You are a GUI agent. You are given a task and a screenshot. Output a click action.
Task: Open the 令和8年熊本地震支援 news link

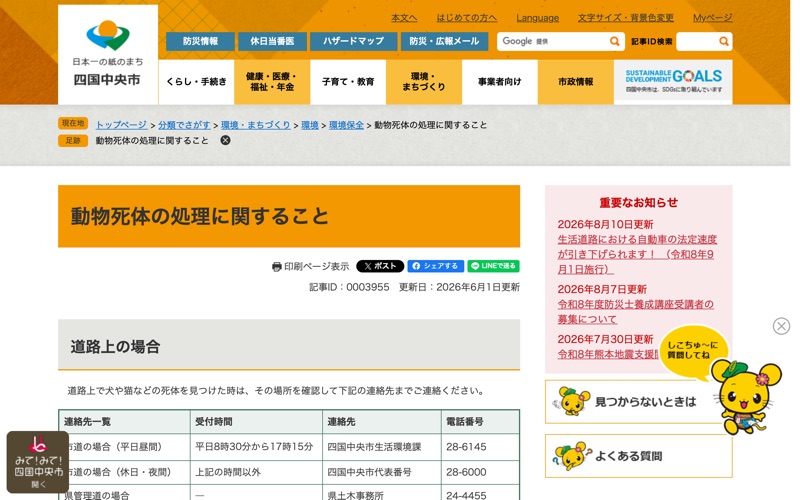609,354
